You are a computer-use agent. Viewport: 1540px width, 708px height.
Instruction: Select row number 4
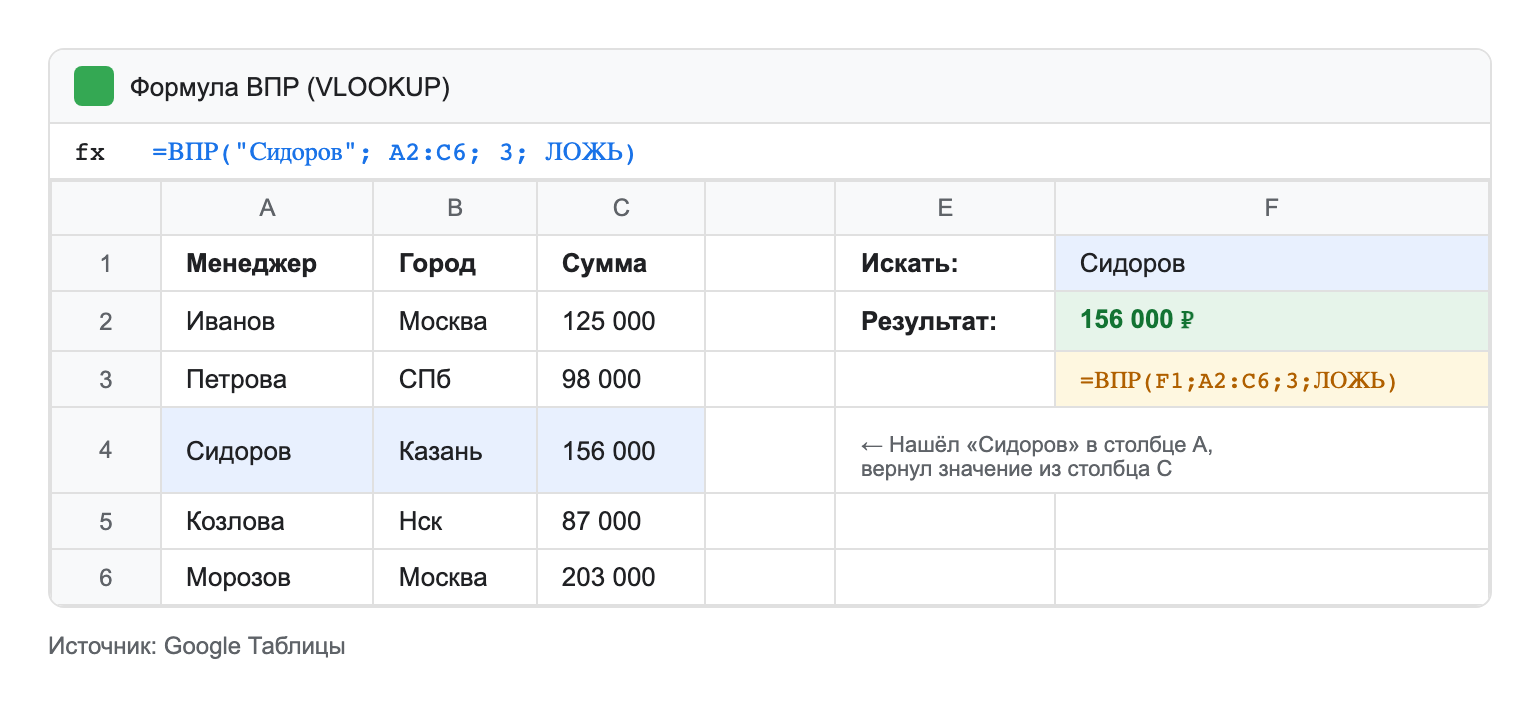(x=105, y=450)
